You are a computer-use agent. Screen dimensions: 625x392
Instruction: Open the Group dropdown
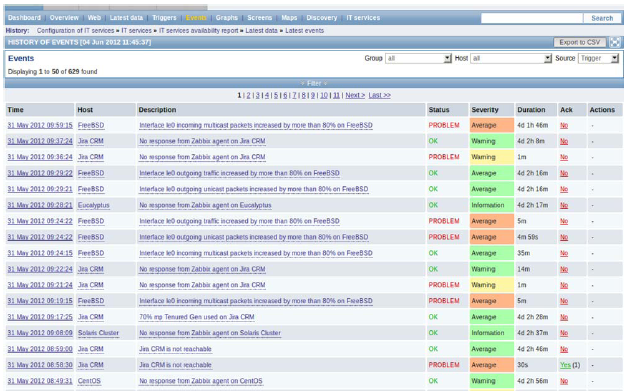(418, 59)
